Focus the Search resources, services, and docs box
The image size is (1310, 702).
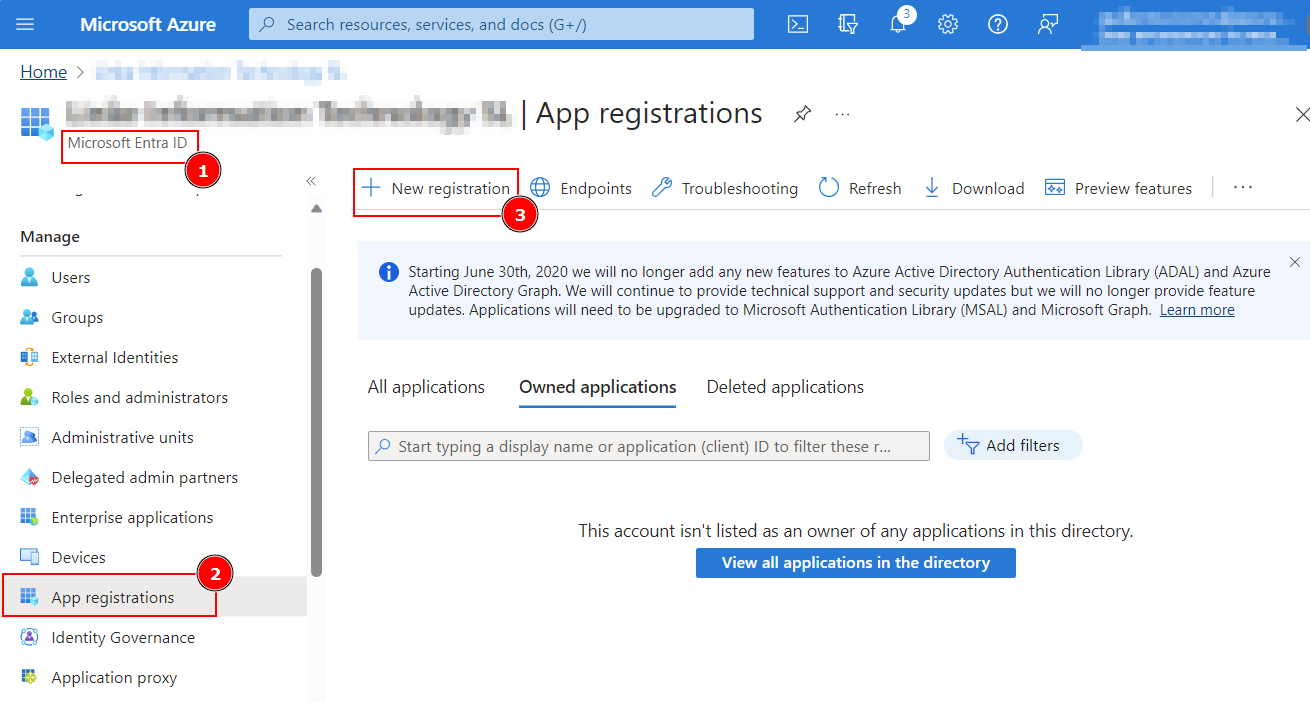point(501,24)
